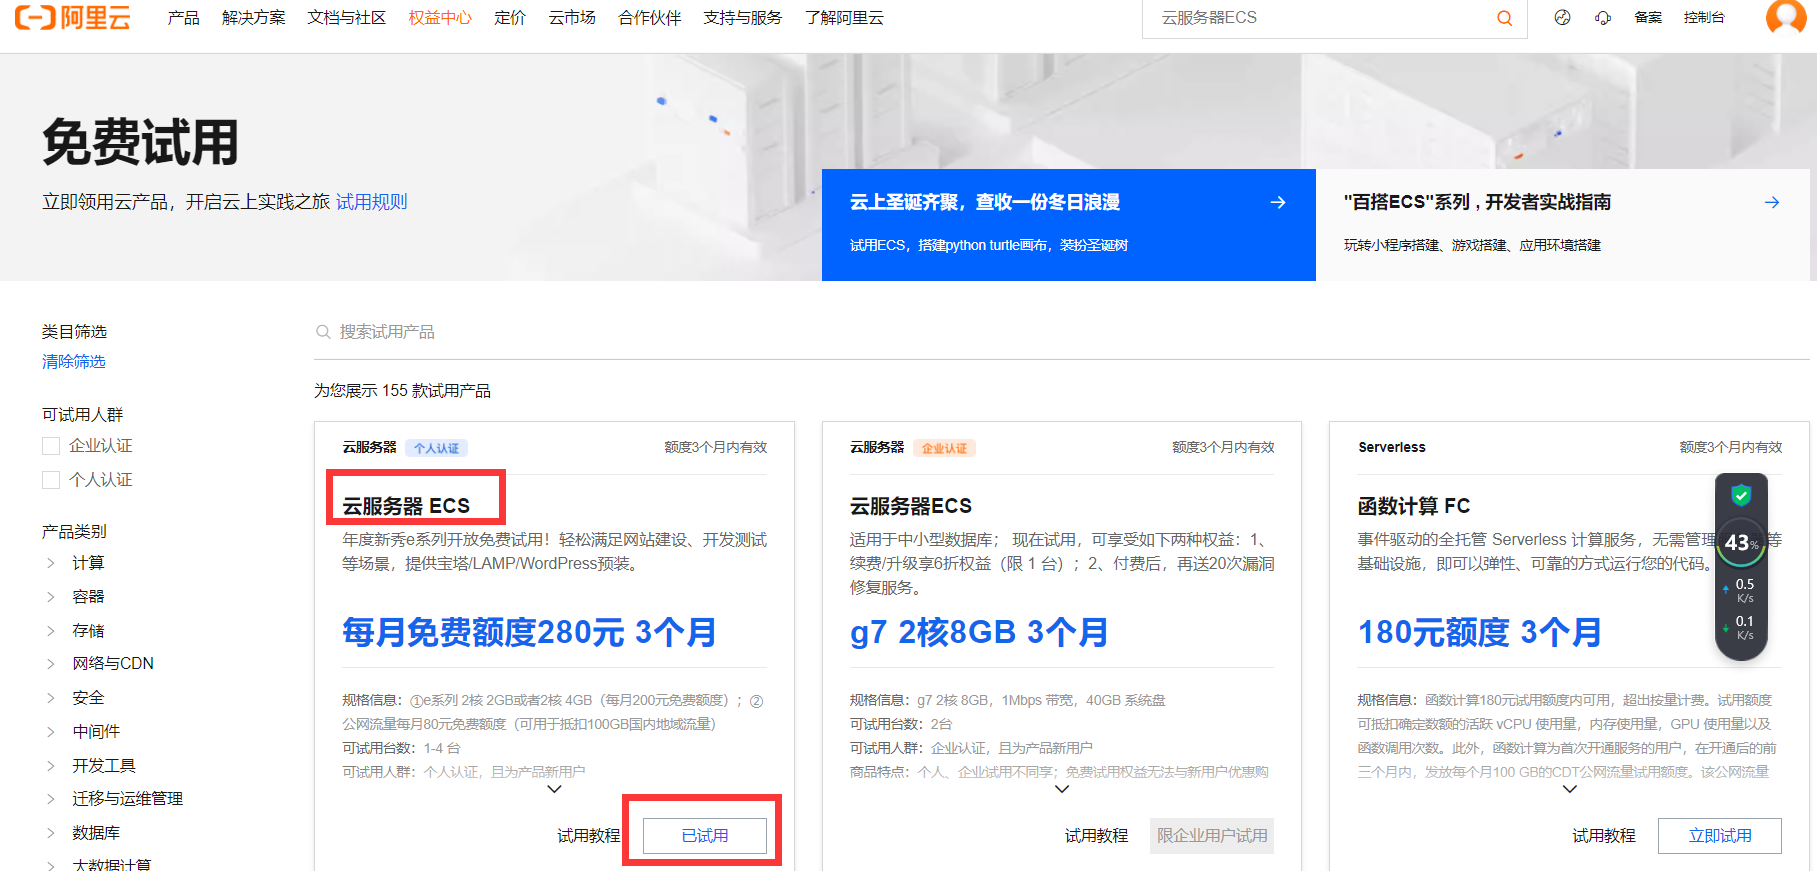Viewport: 1817px width, 871px height.
Task: Open the 权益中心 menu
Action: (440, 18)
